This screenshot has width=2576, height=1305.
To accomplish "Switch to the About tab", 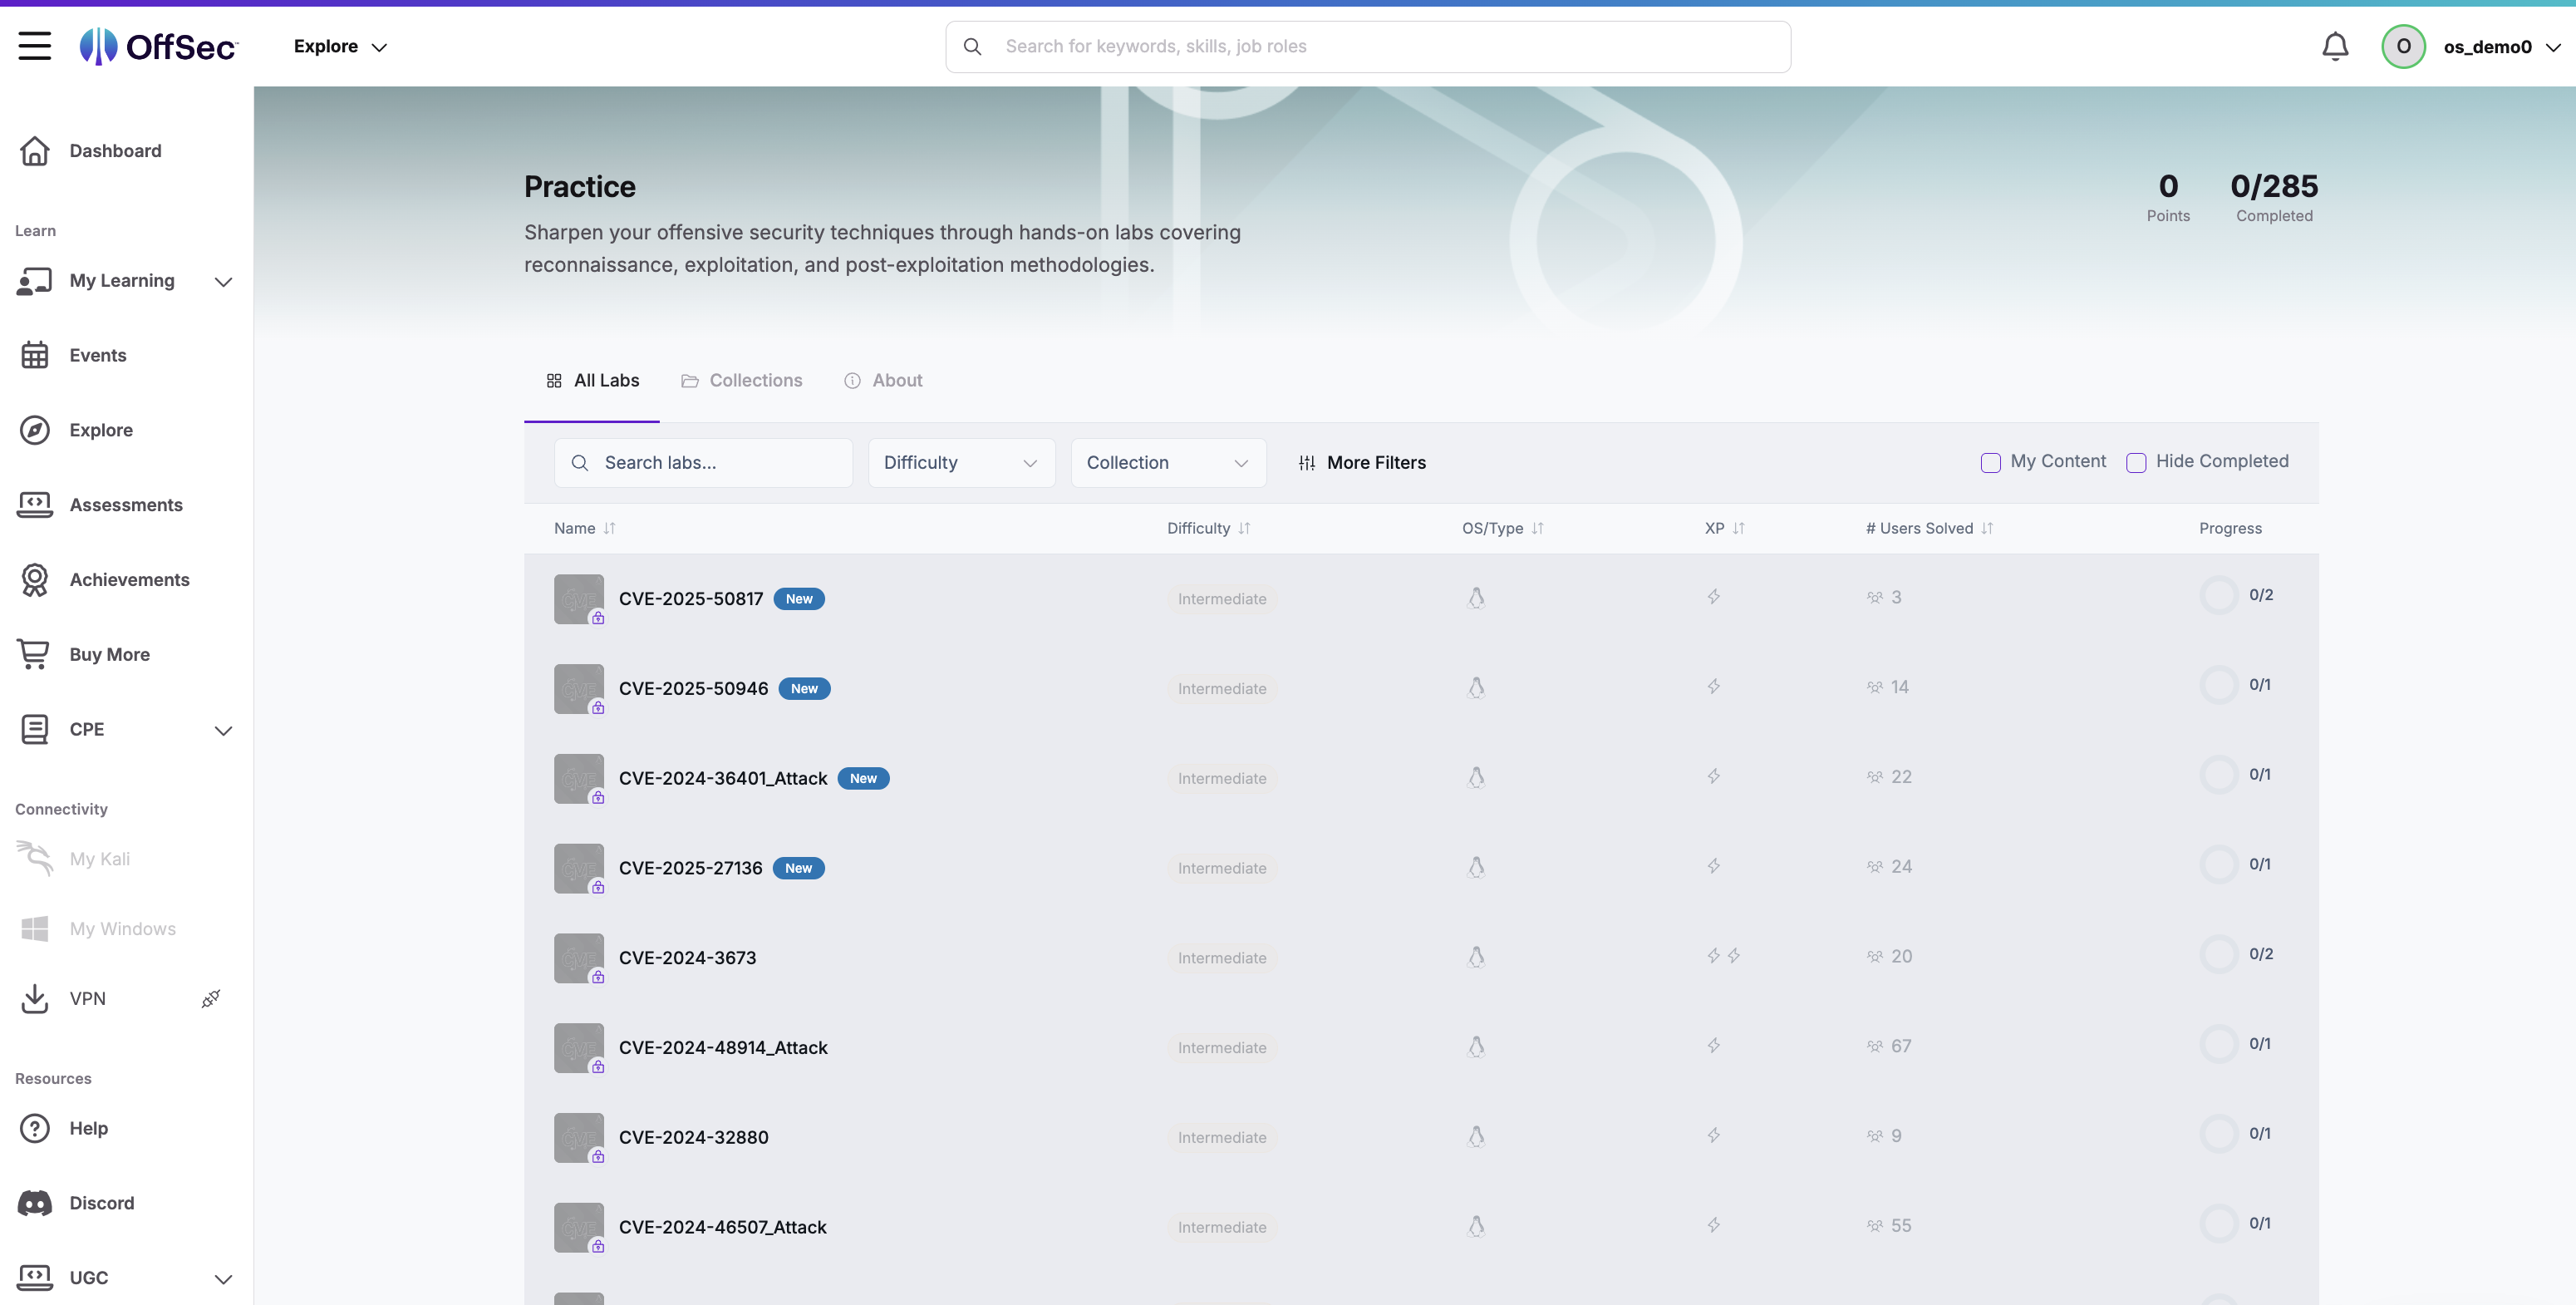I will pos(883,380).
